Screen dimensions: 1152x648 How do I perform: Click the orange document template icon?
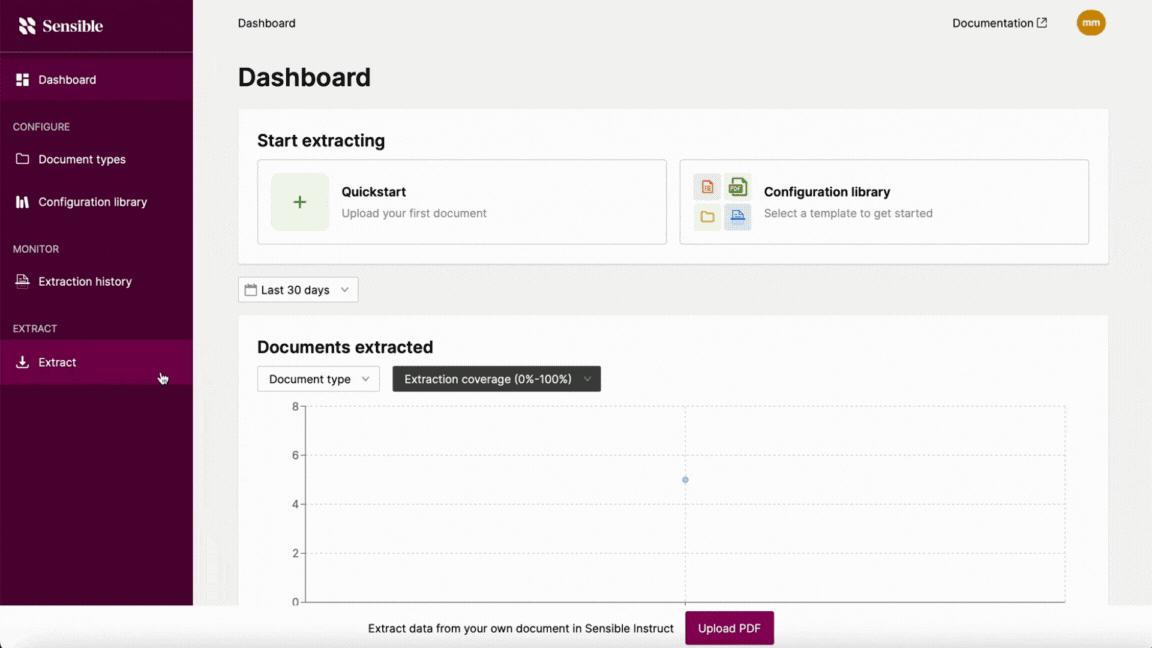[x=707, y=187]
